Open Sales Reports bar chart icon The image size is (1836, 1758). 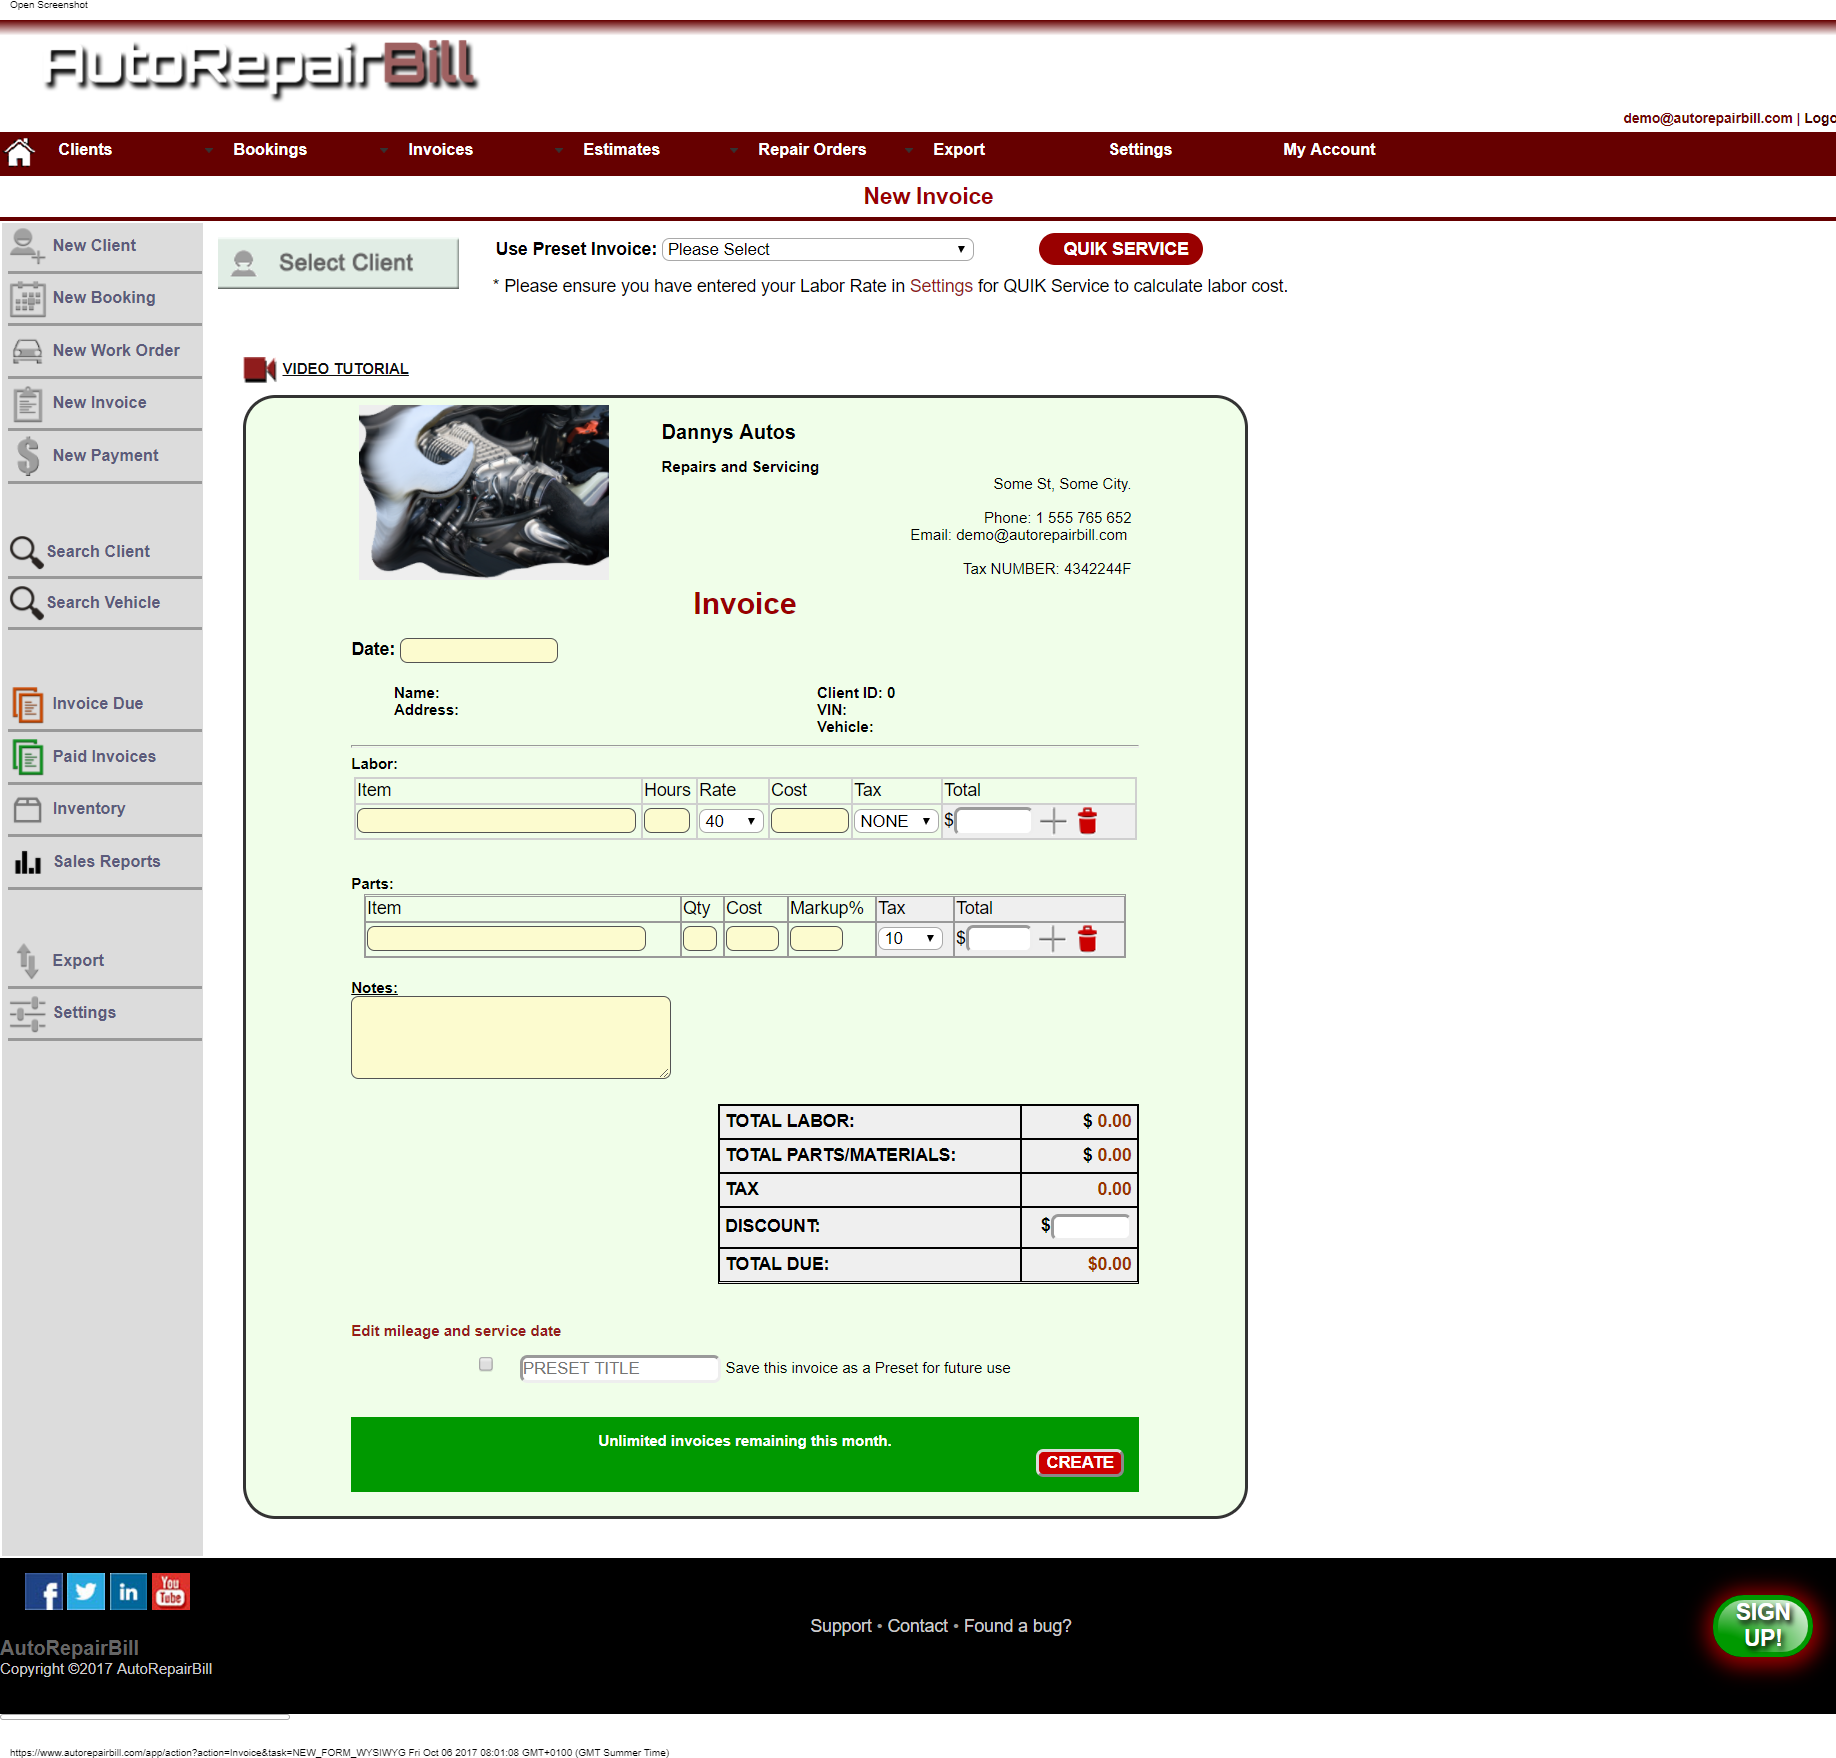point(27,862)
